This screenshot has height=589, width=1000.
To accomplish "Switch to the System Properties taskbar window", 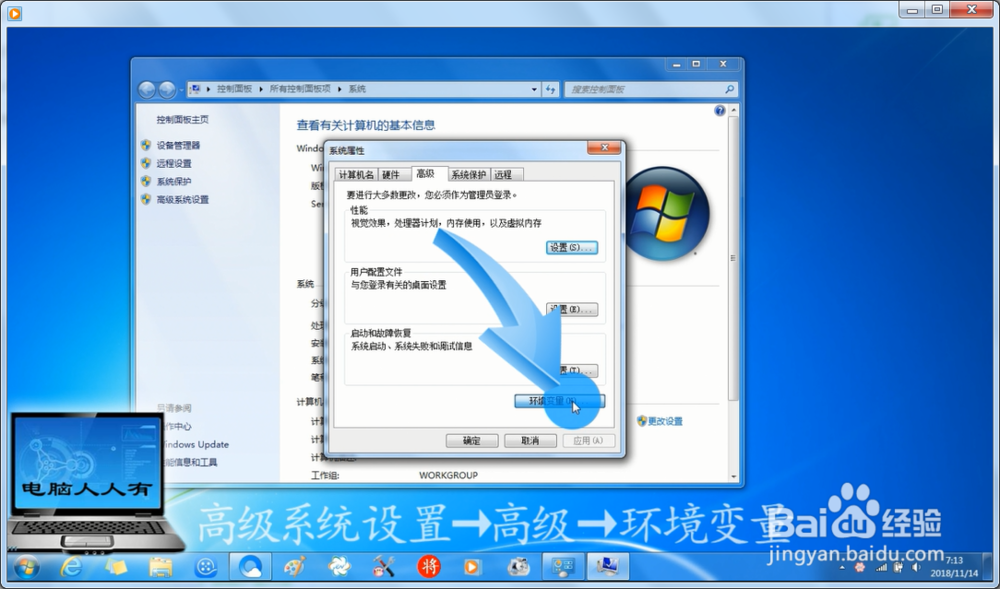I will tap(608, 566).
